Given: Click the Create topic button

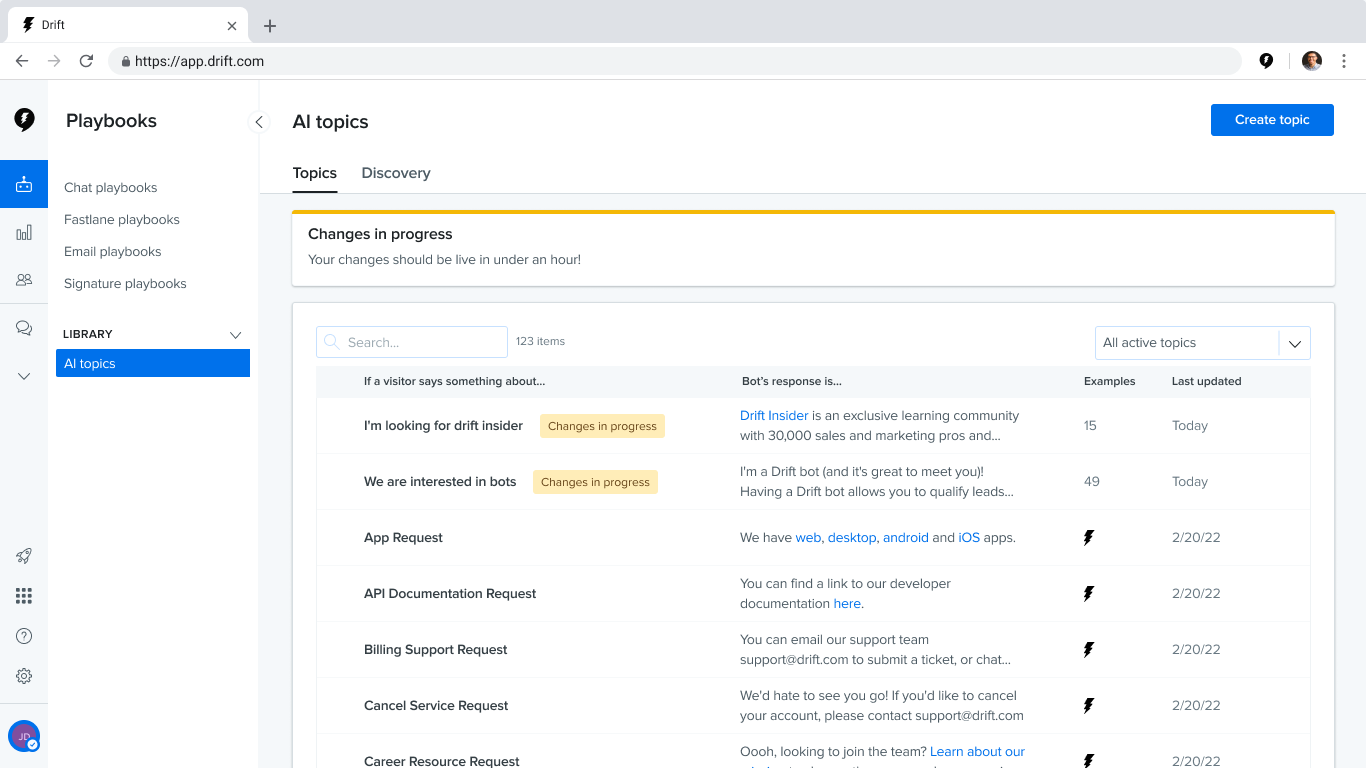Looking at the screenshot, I should pyautogui.click(x=1272, y=120).
